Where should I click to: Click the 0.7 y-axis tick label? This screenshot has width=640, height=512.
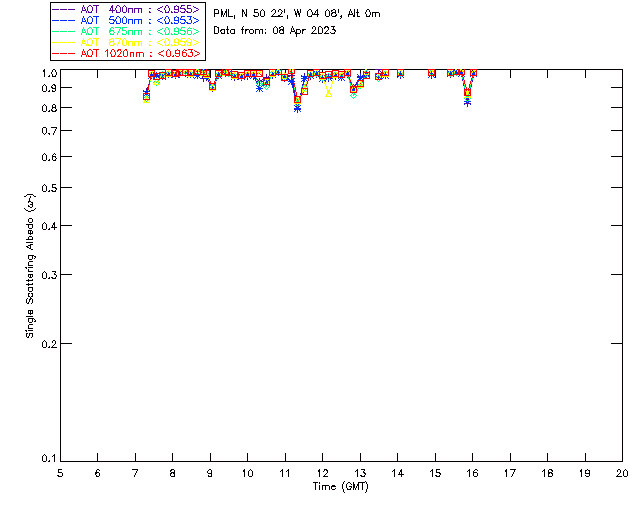tap(49, 131)
